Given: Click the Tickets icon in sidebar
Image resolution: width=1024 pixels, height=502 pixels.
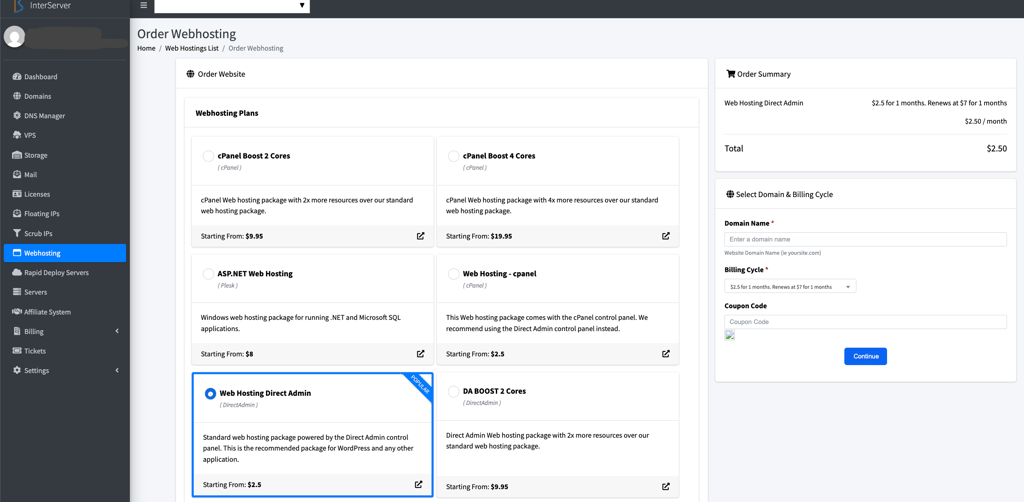Looking at the screenshot, I should click(x=17, y=351).
